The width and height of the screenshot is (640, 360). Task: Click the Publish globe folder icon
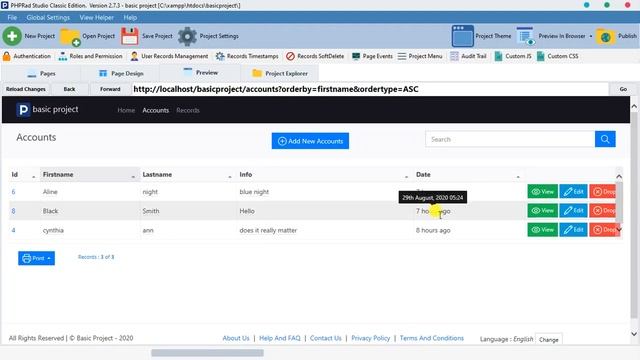[606, 37]
